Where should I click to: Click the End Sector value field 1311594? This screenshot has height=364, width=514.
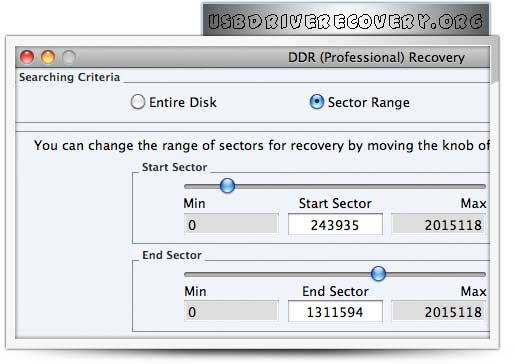click(x=335, y=312)
